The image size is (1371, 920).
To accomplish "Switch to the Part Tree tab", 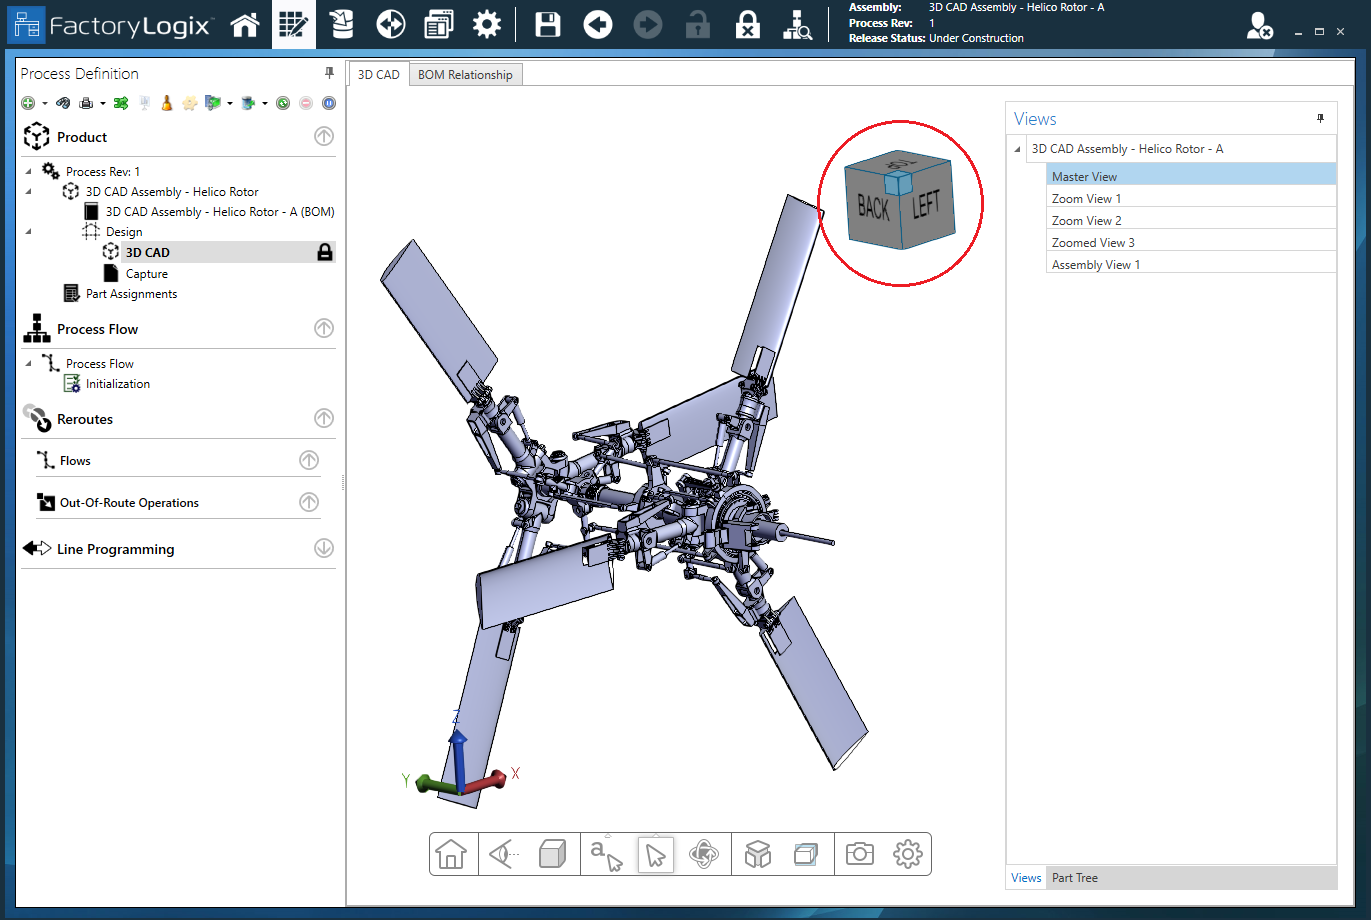I will [1074, 877].
